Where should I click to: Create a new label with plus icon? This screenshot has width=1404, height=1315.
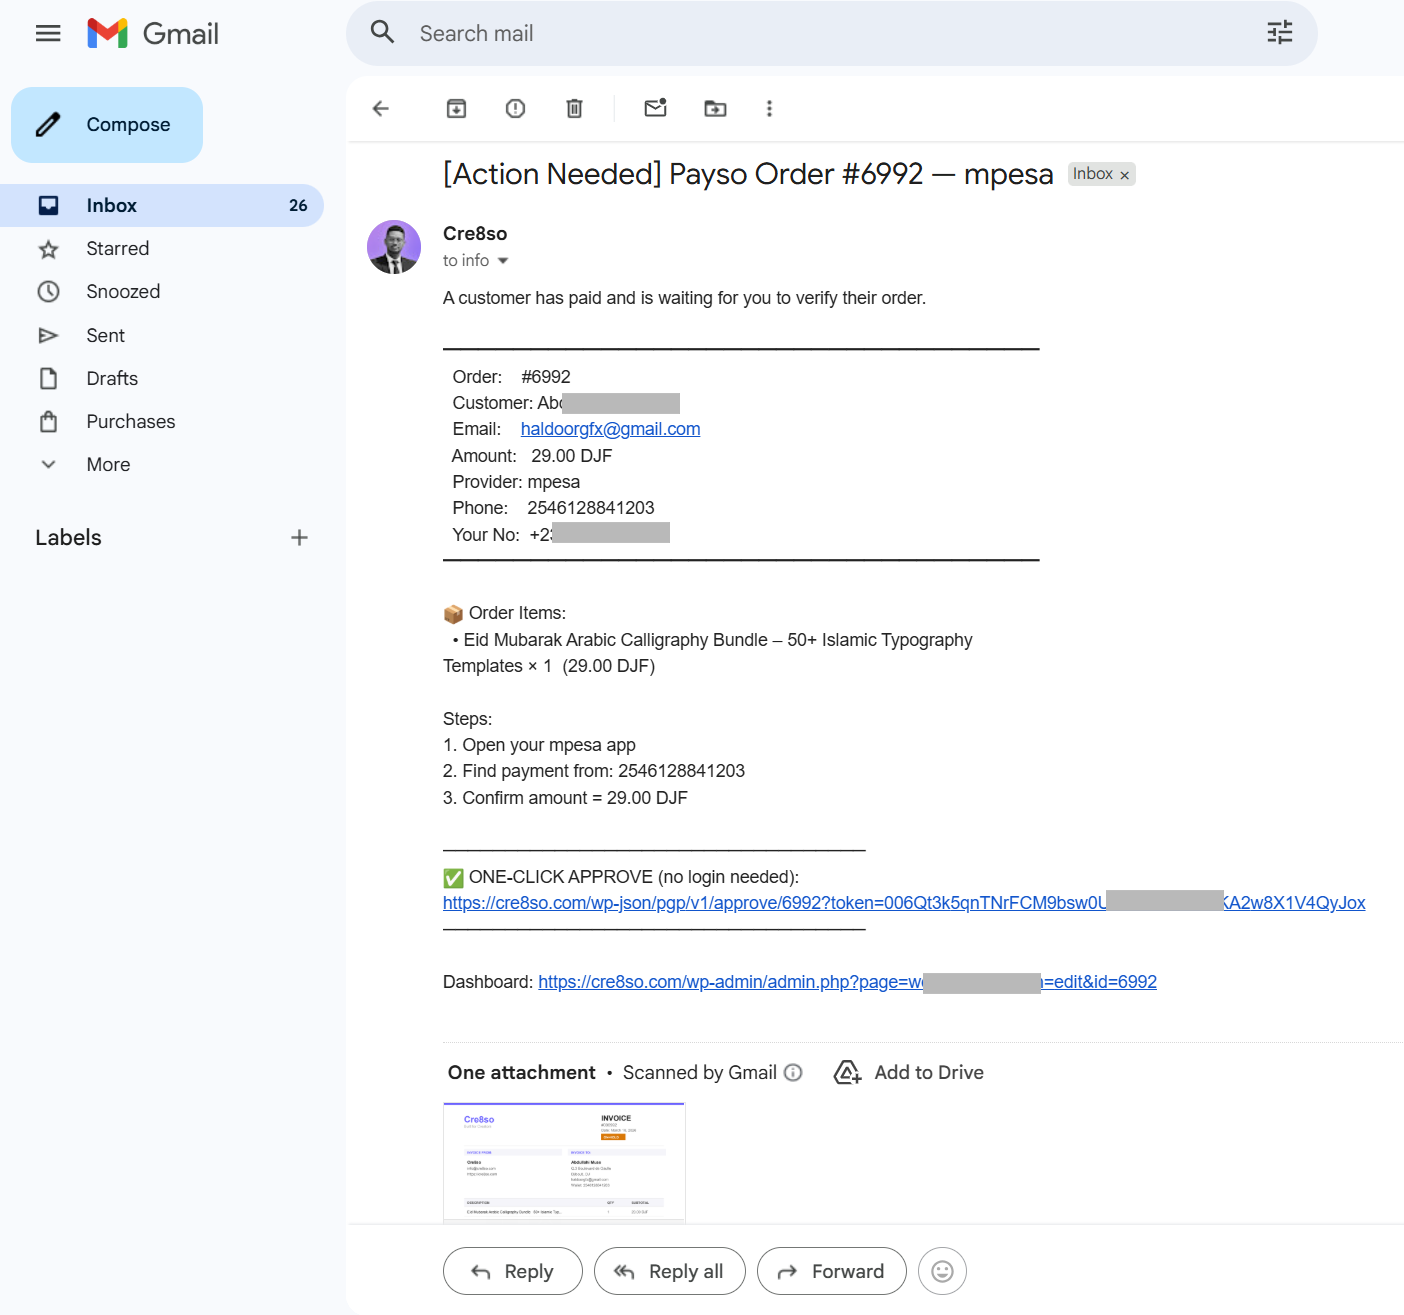tap(299, 538)
